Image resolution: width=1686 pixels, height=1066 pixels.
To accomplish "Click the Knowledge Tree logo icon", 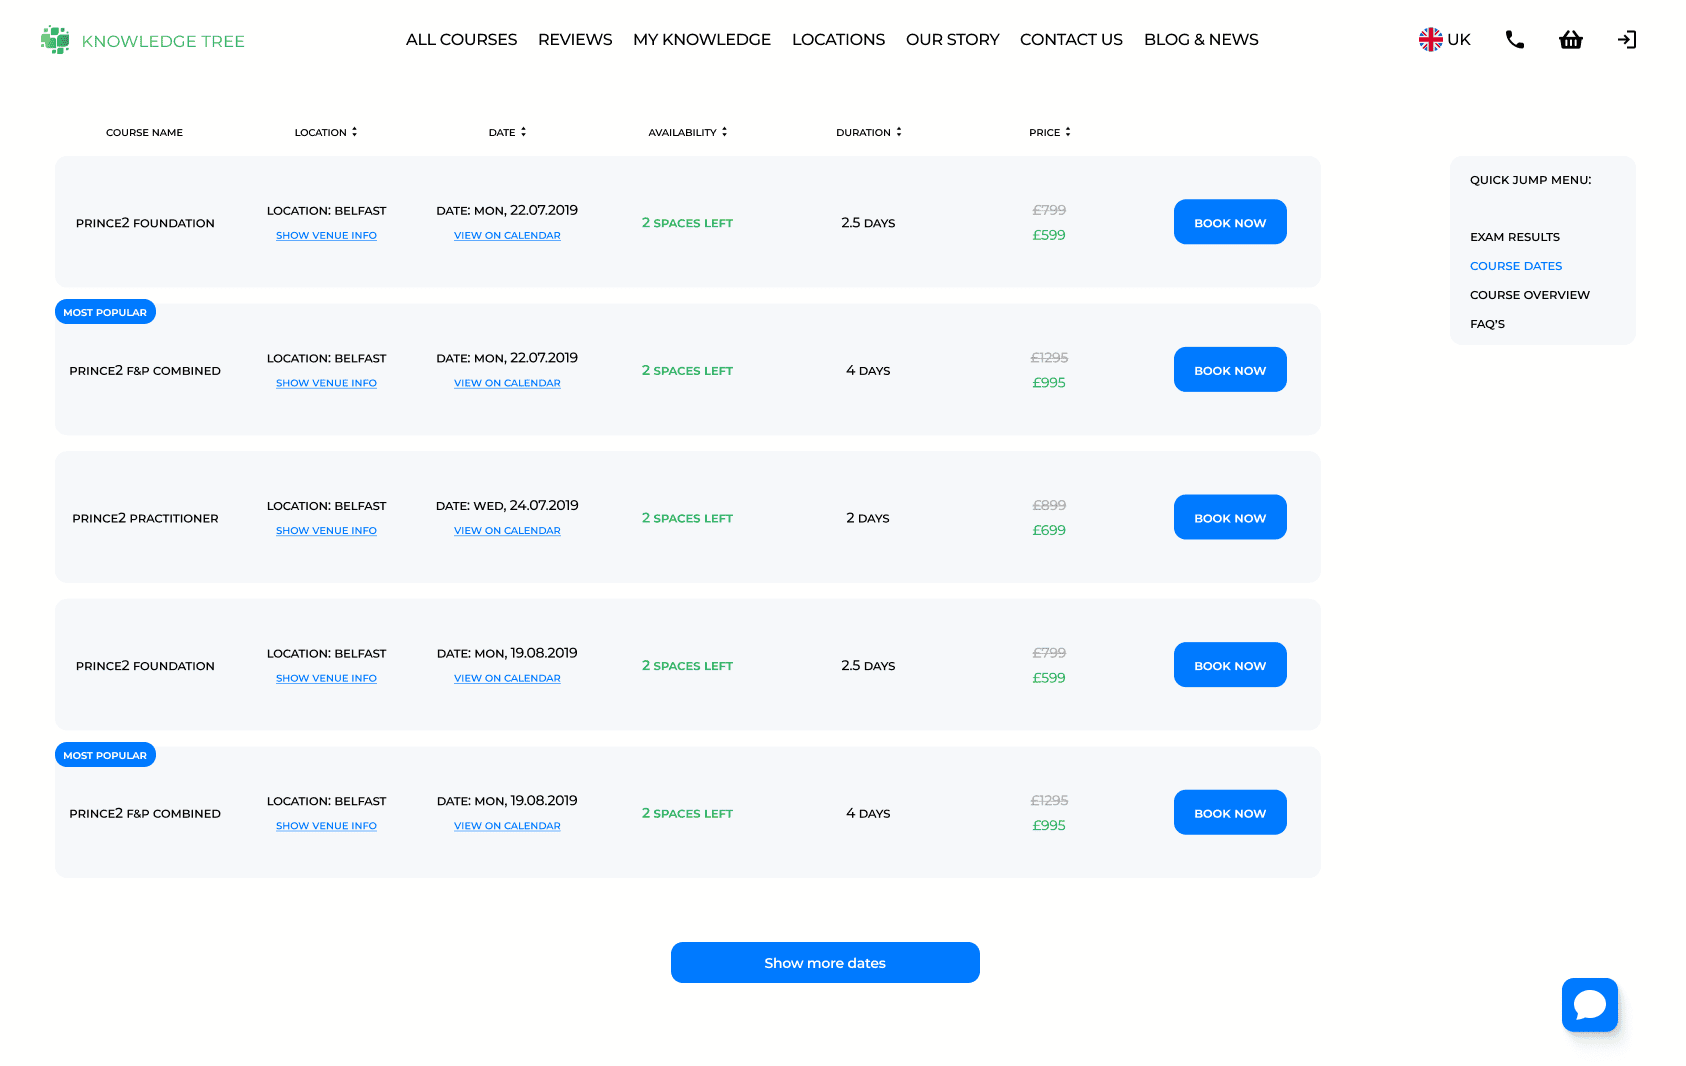I will click(x=55, y=40).
